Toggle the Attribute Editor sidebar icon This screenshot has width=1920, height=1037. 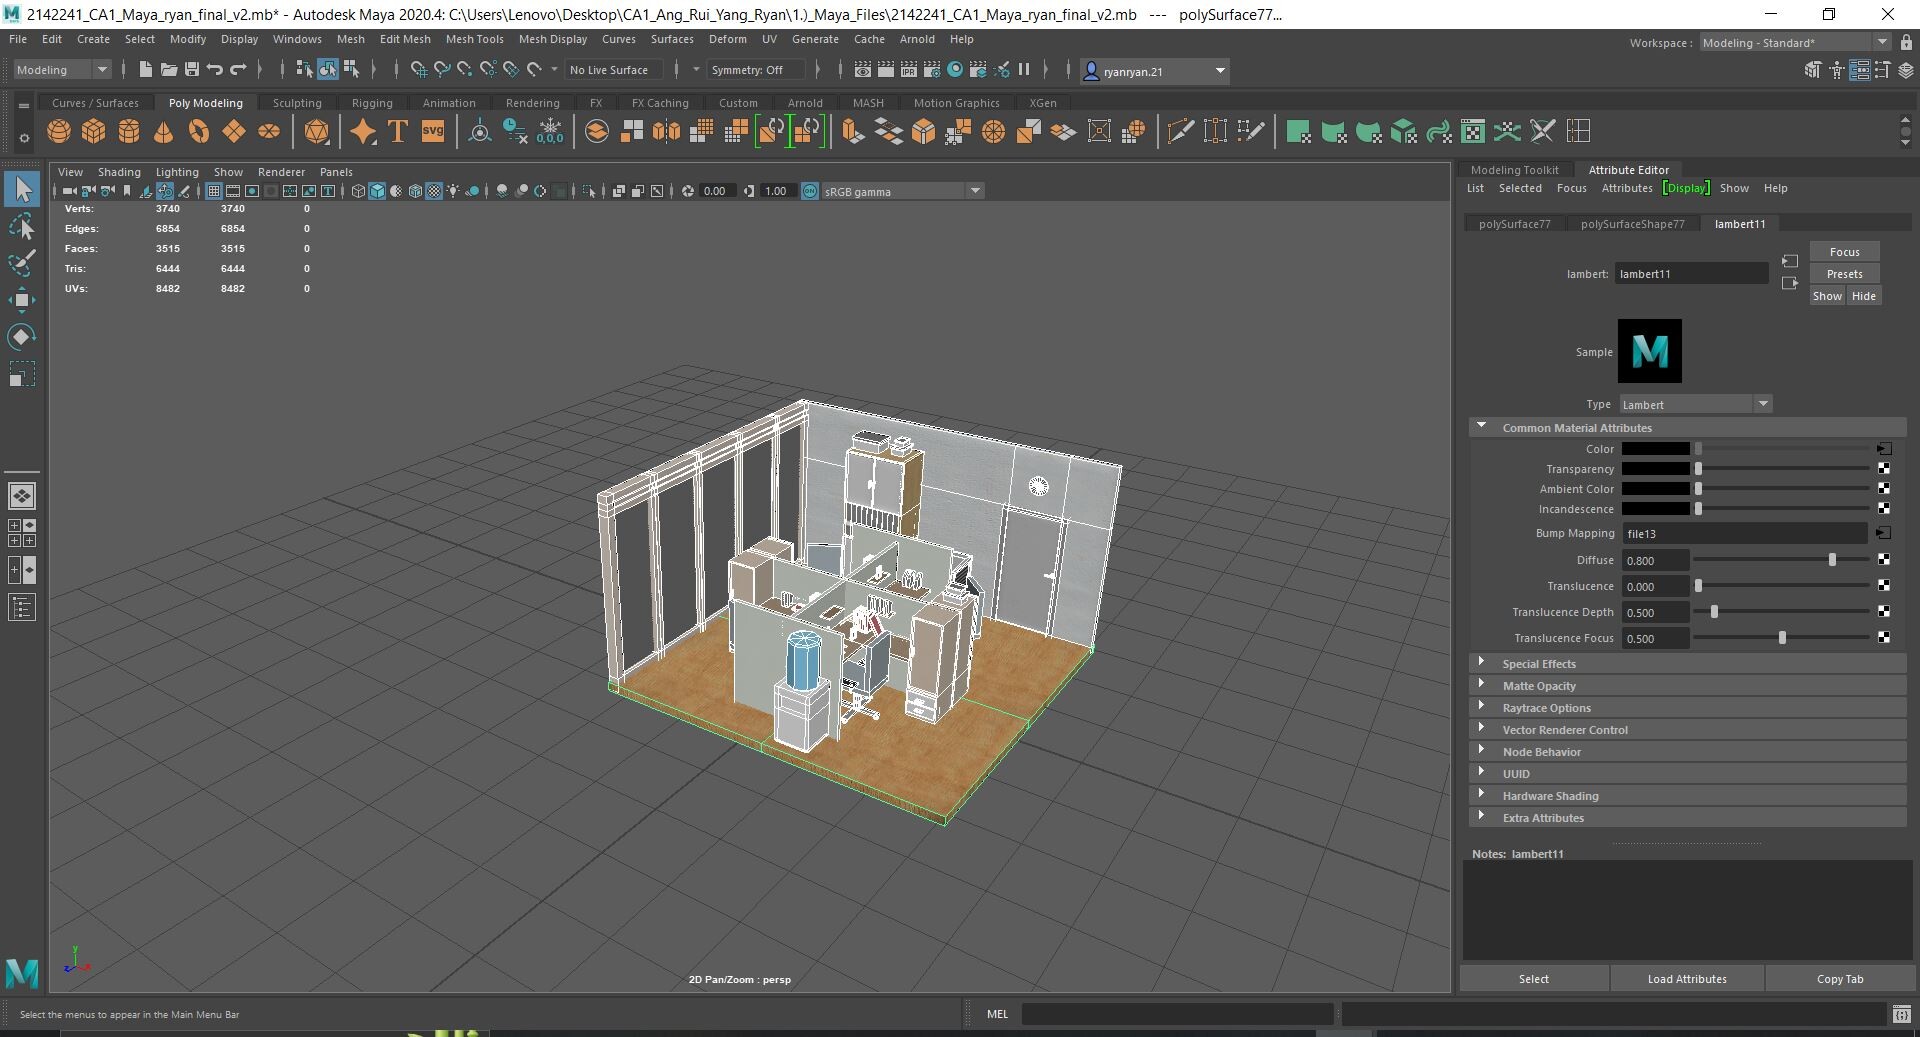pos(1859,70)
